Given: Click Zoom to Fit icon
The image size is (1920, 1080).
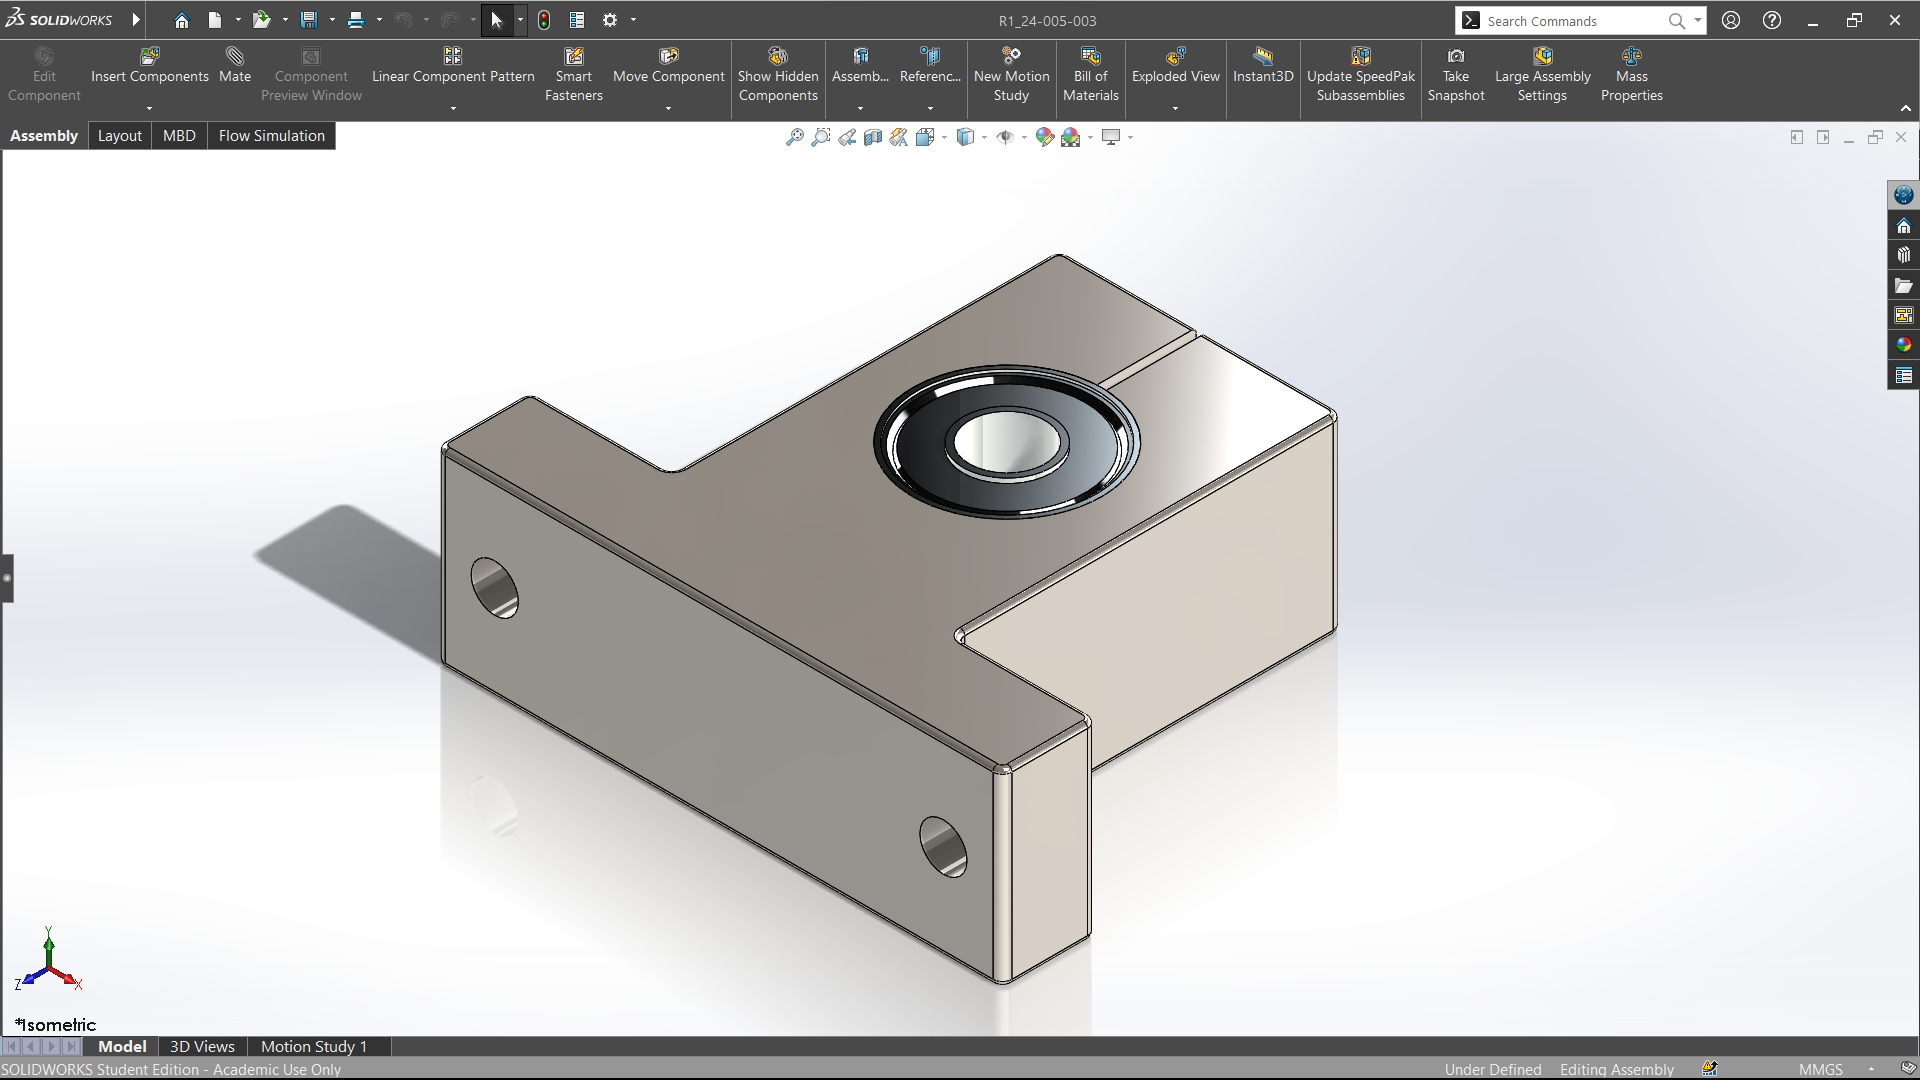Looking at the screenshot, I should pyautogui.click(x=795, y=138).
